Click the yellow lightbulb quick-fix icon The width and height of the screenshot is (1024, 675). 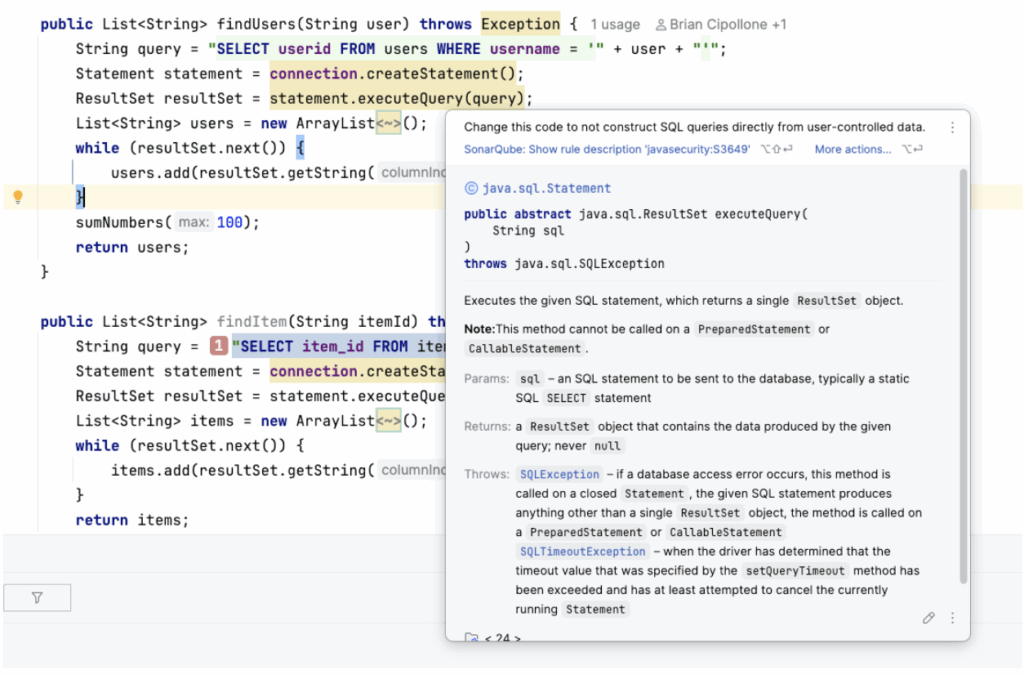coord(17,197)
